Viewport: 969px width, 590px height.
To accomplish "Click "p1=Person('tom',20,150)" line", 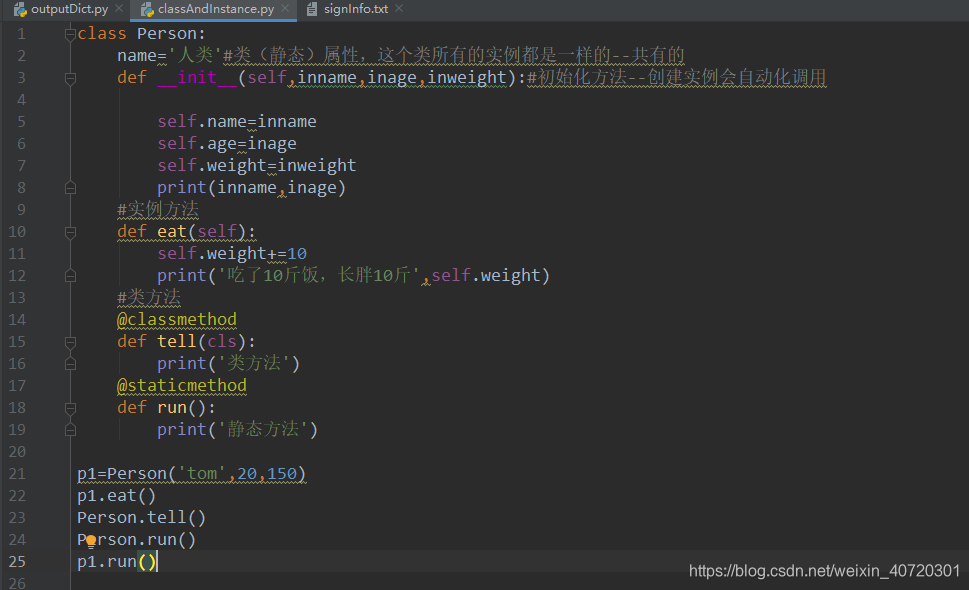I will click(192, 474).
